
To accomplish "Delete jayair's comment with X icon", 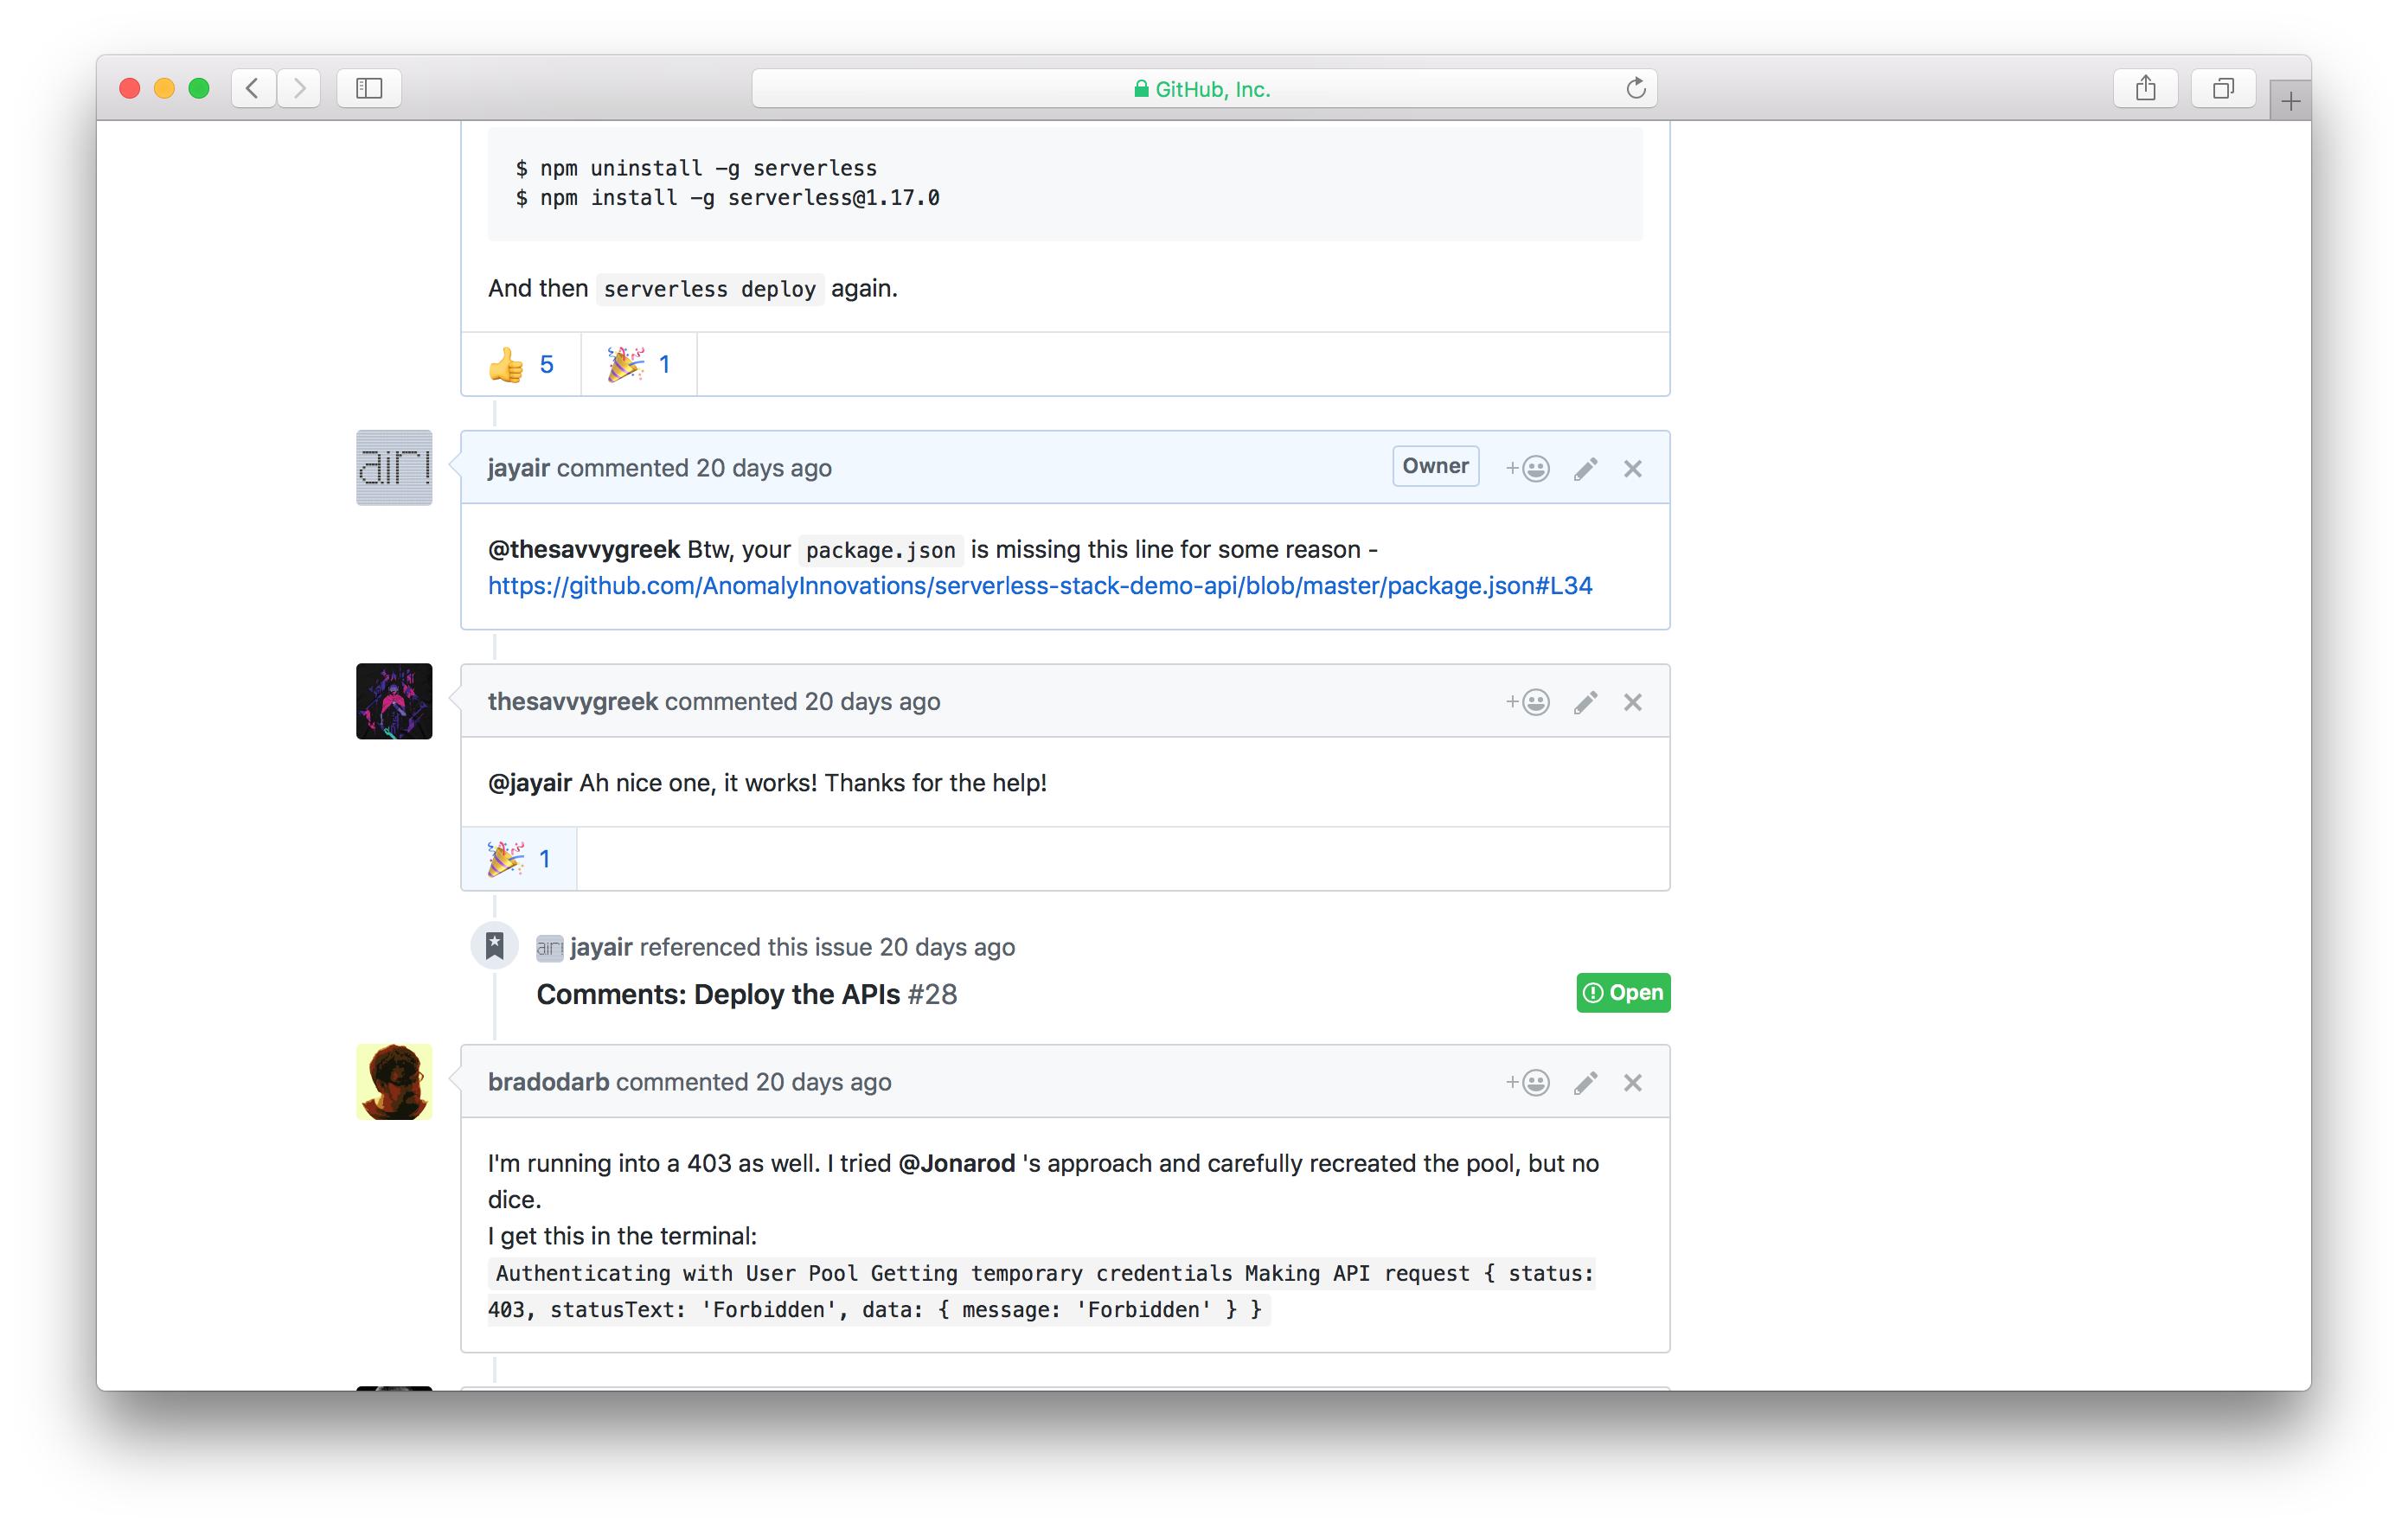I will 1632,468.
